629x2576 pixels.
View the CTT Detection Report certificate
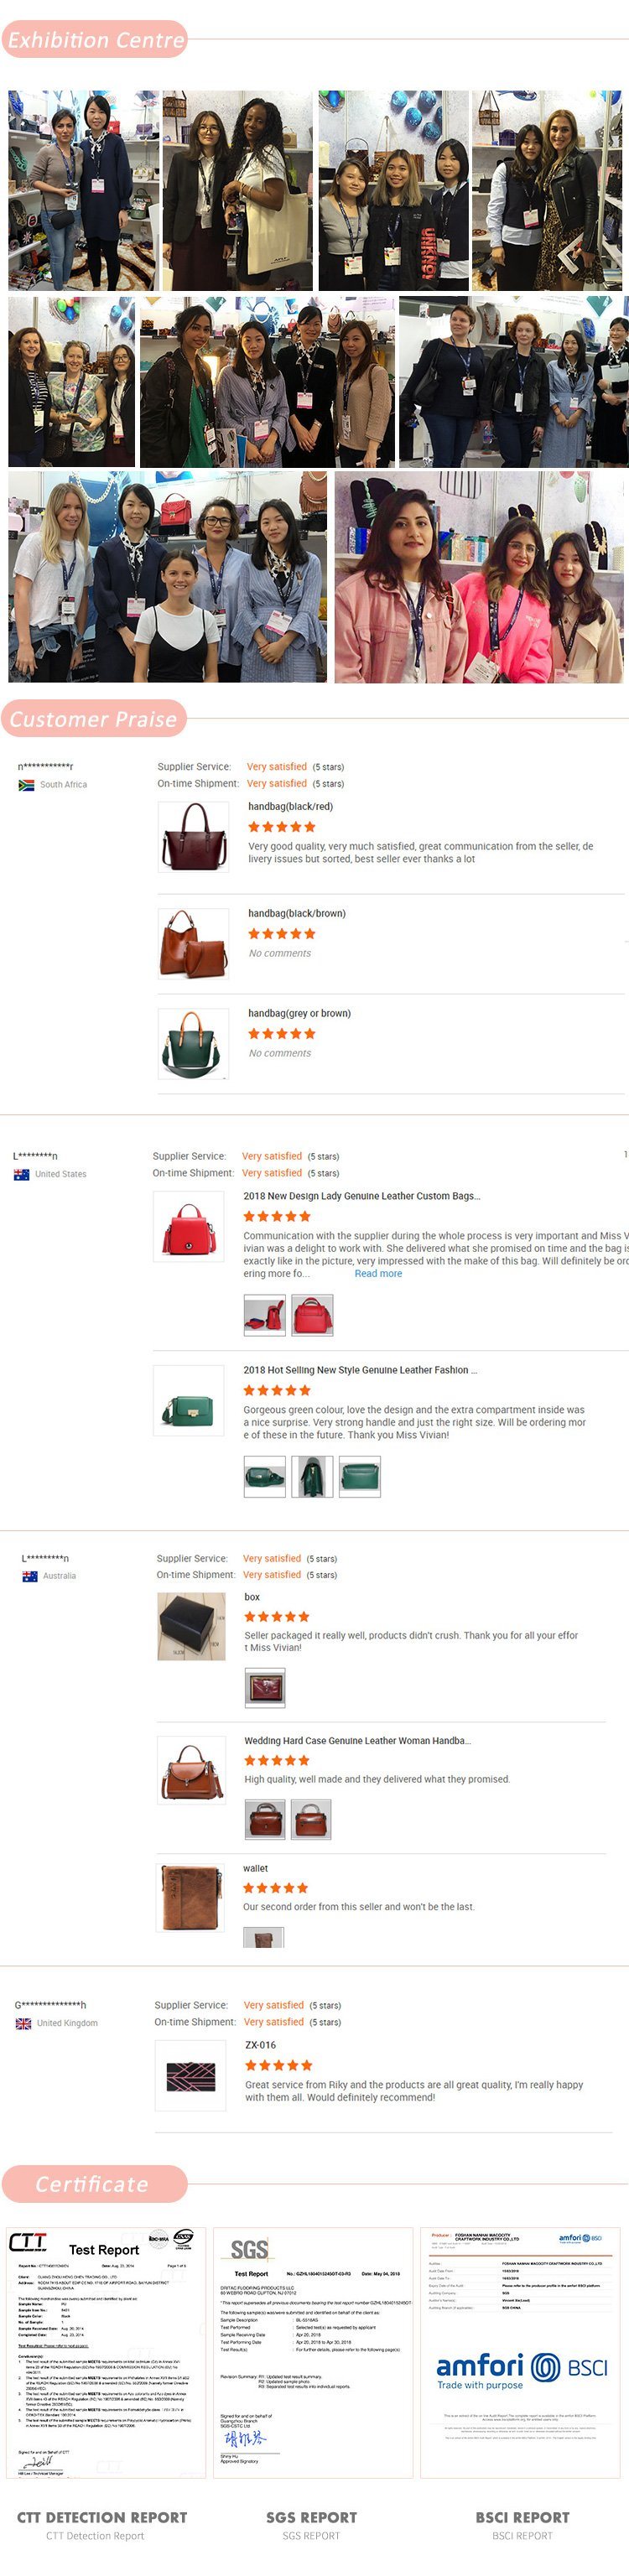pyautogui.click(x=105, y=2352)
